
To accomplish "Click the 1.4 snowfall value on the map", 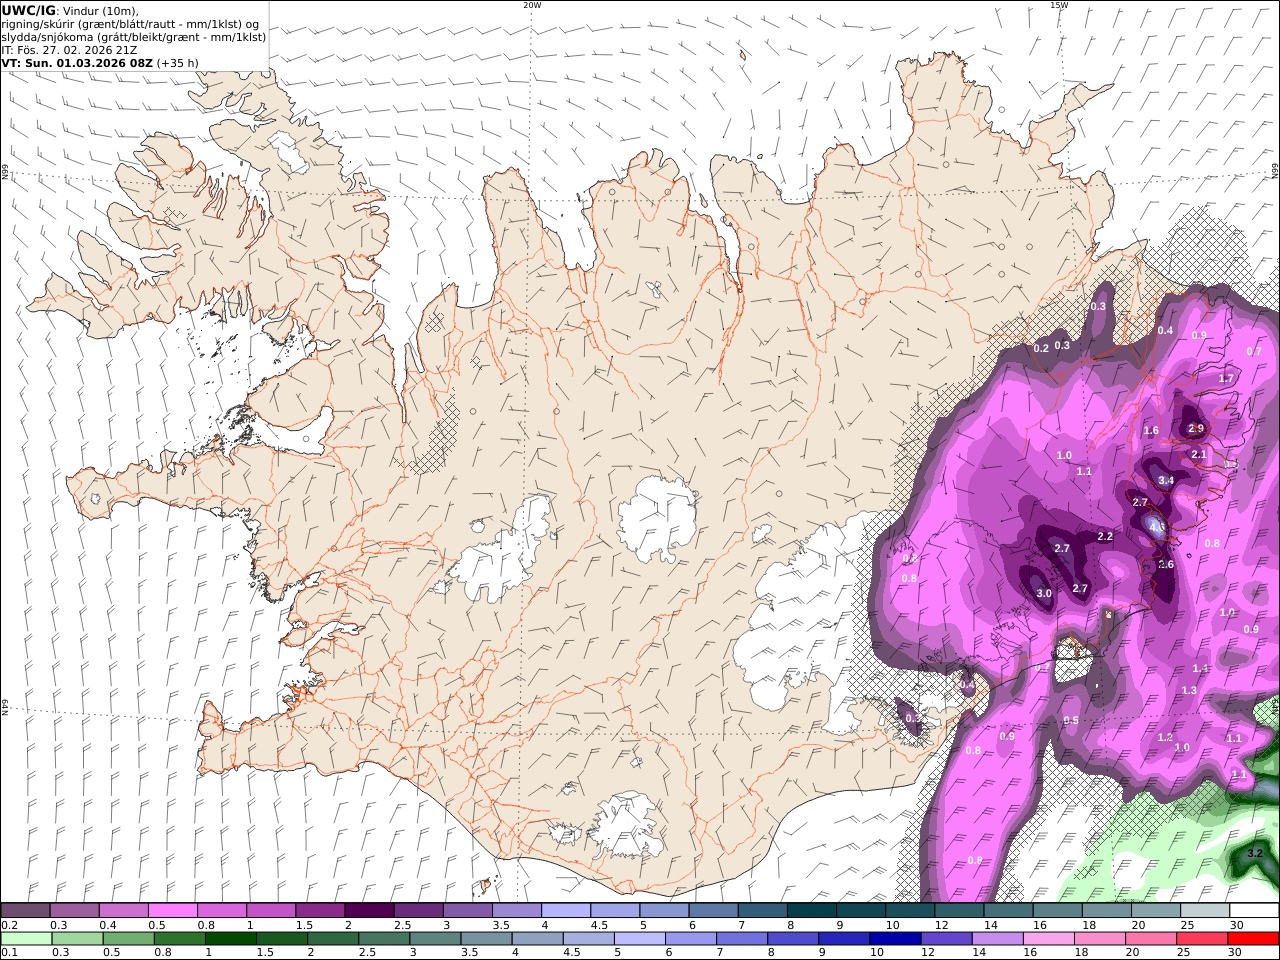I will click(1201, 668).
